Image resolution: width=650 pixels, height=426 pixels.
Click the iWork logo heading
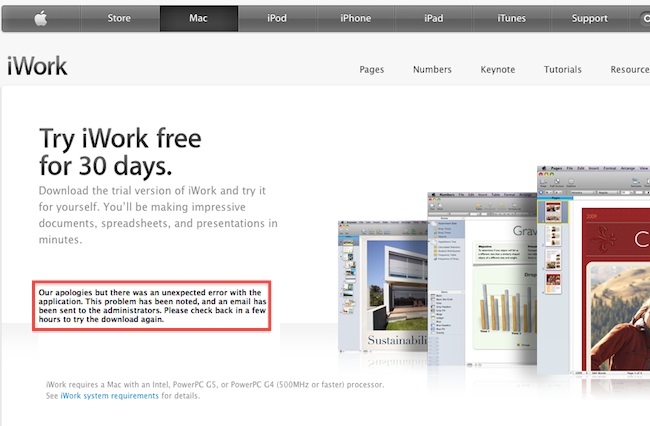point(37,67)
